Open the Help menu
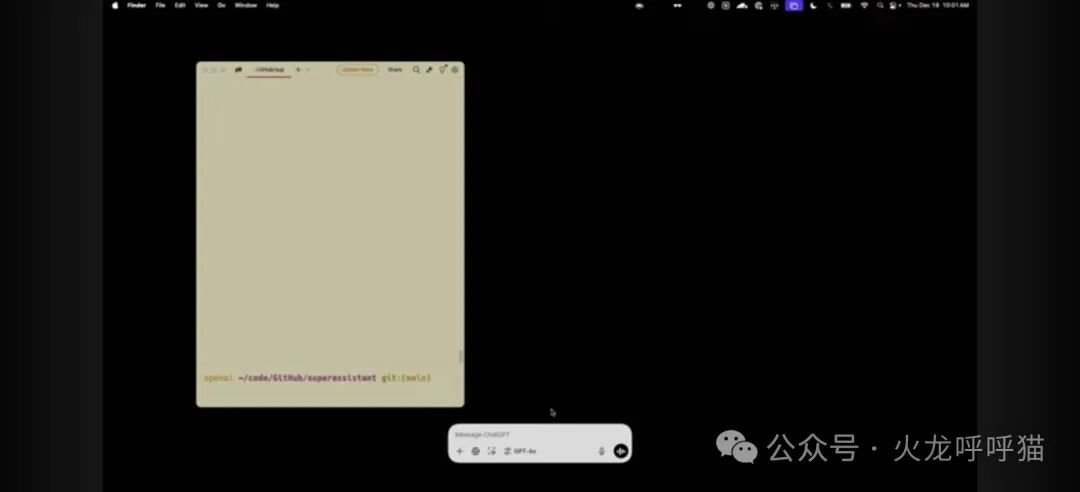The width and height of the screenshot is (1080, 492). 273,5
